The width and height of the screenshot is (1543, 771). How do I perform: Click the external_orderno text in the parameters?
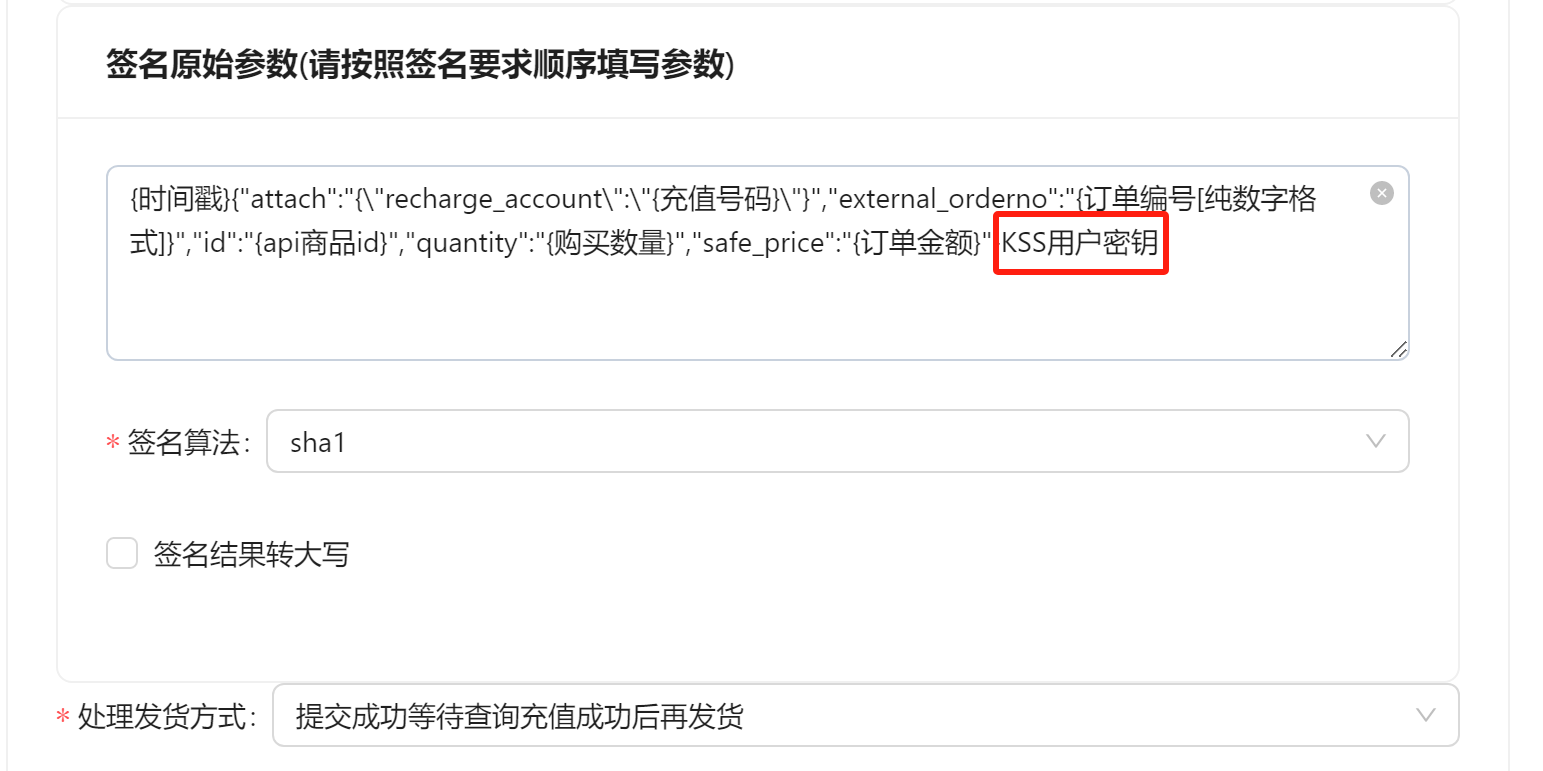(945, 199)
